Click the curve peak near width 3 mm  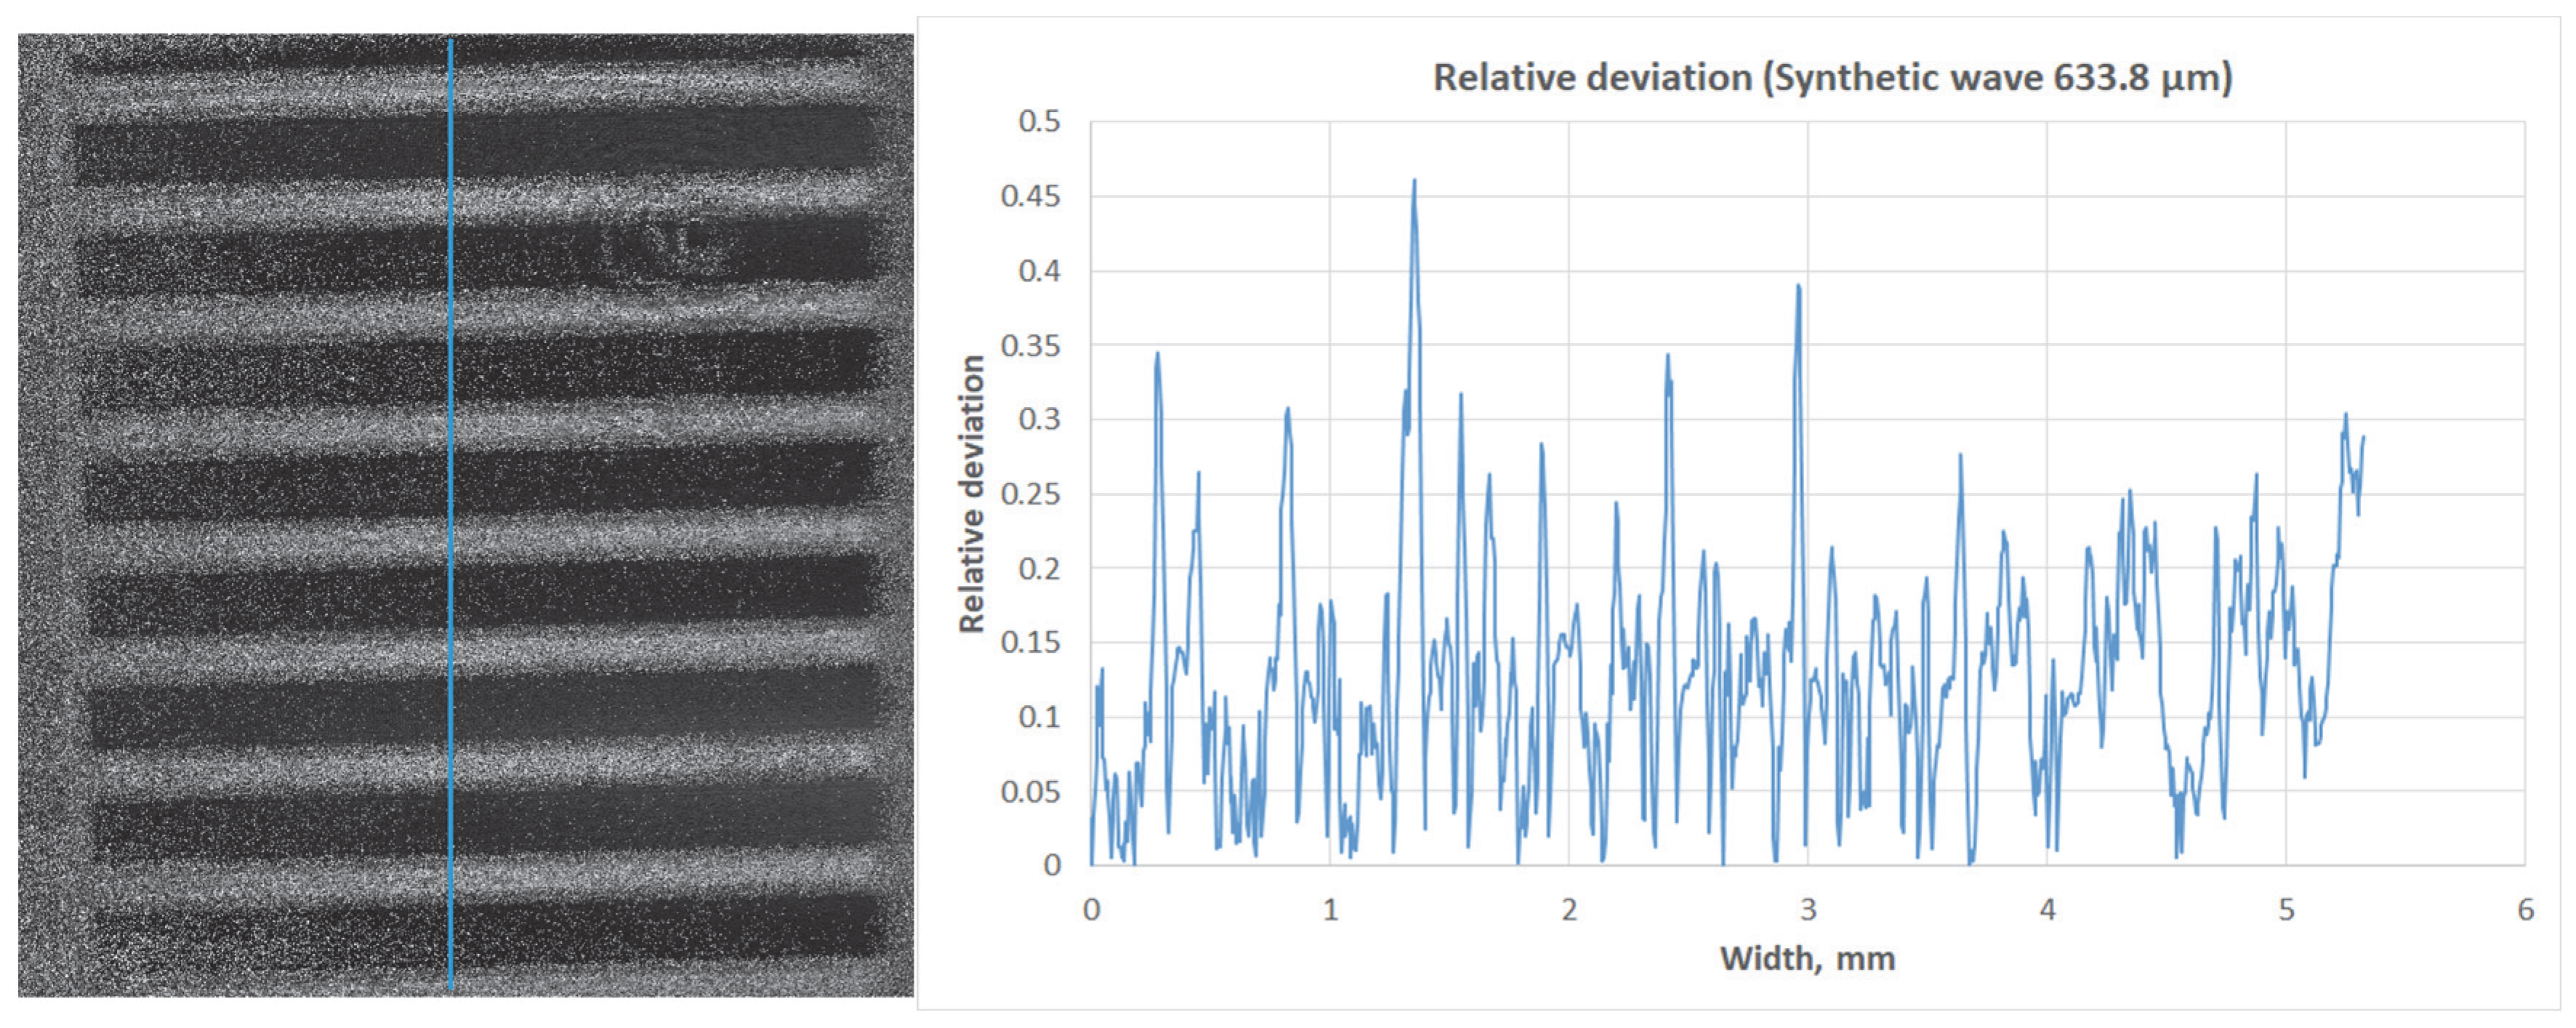[x=1799, y=286]
